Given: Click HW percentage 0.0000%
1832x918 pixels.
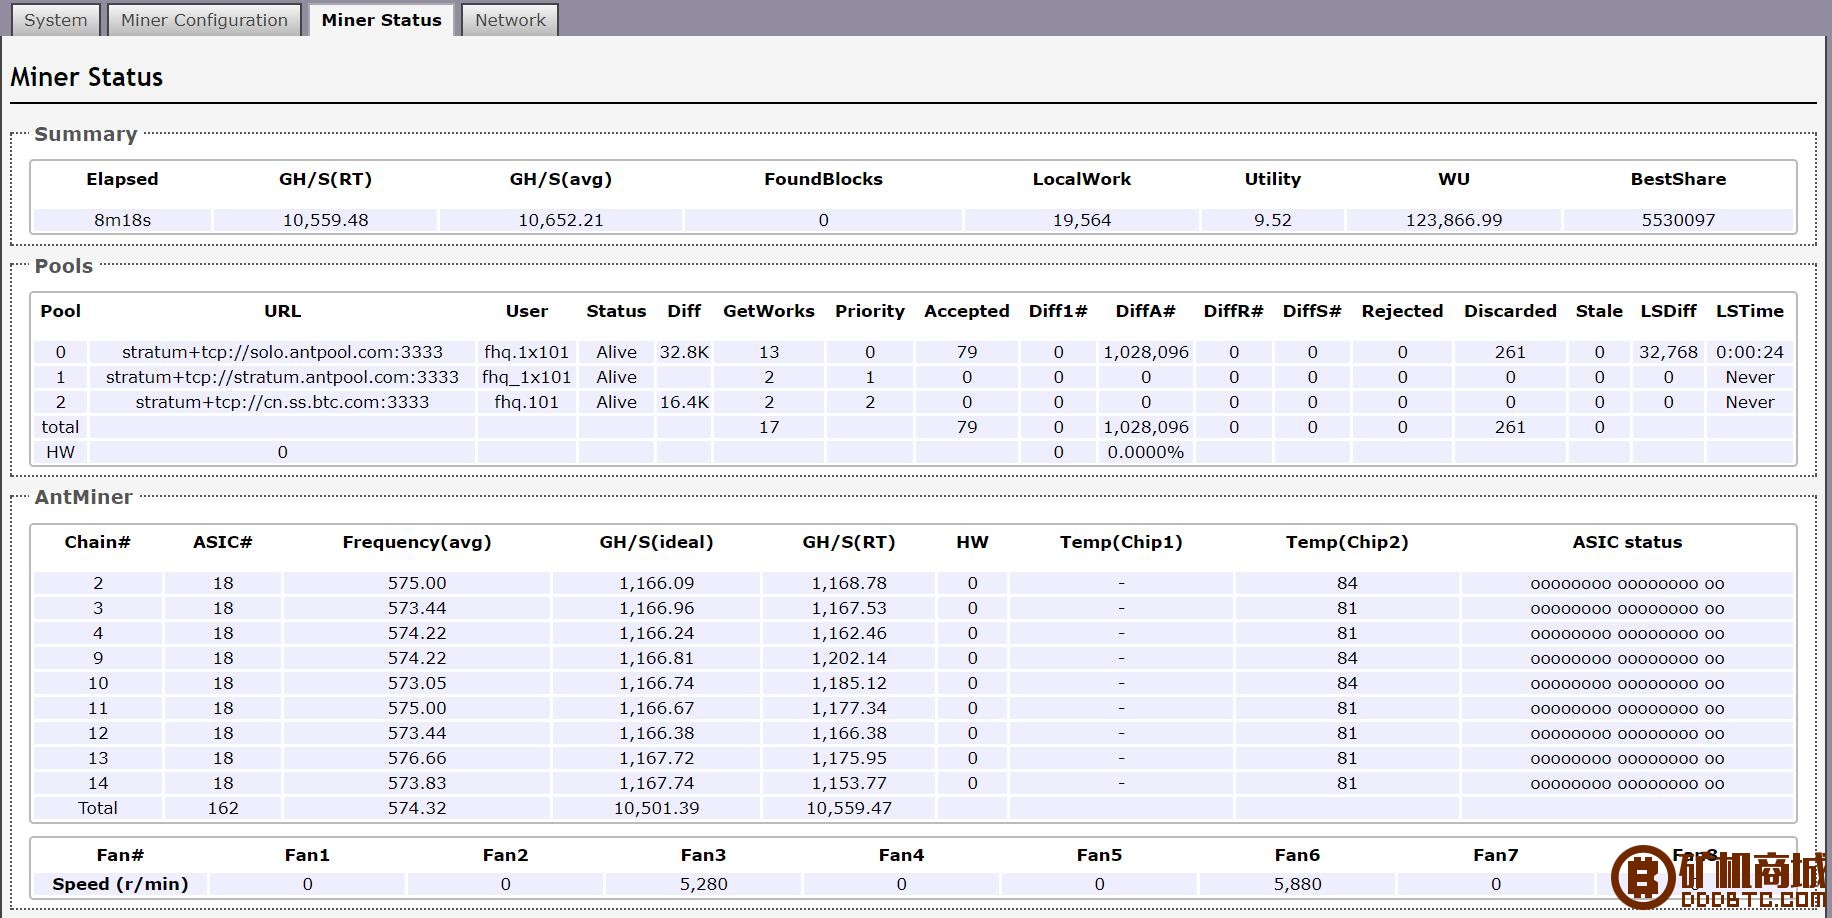Looking at the screenshot, I should click(1146, 452).
